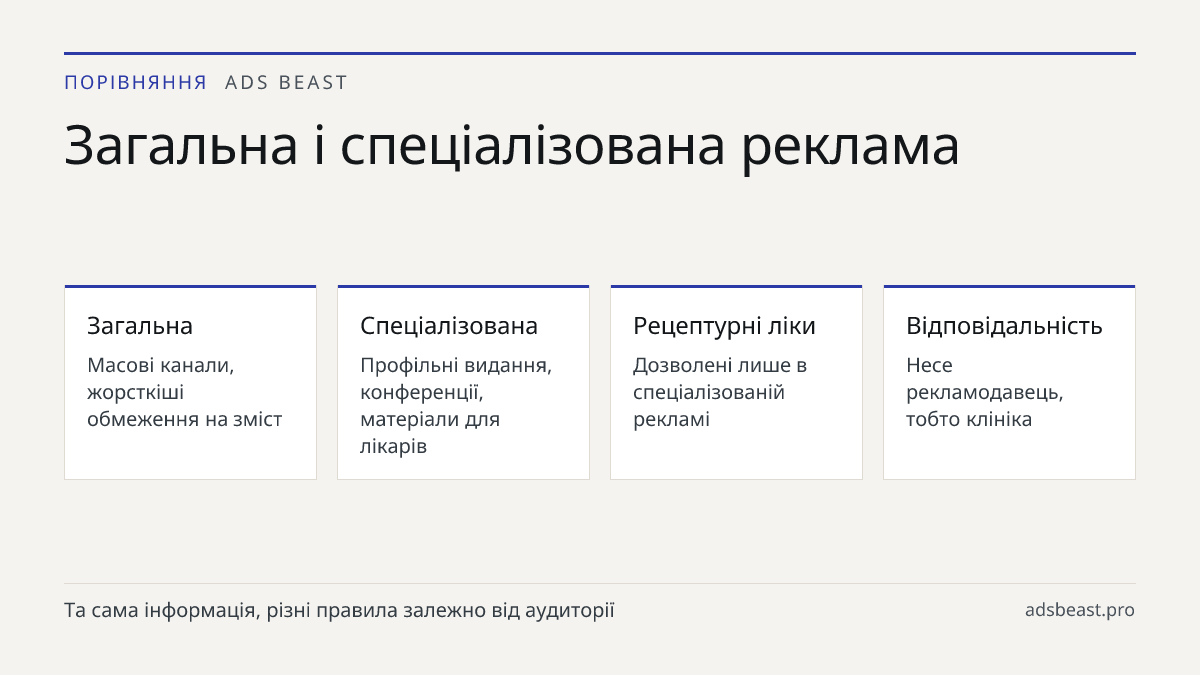The image size is (1200, 675).
Task: Click the 'Відповідальність' card title
Action: point(1004,326)
